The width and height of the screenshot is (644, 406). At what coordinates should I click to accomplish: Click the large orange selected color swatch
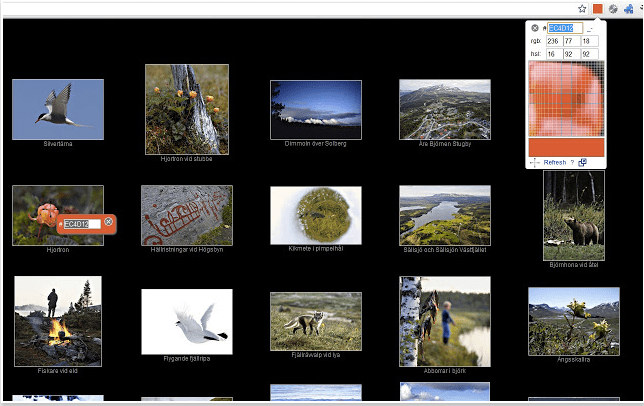coord(566,147)
